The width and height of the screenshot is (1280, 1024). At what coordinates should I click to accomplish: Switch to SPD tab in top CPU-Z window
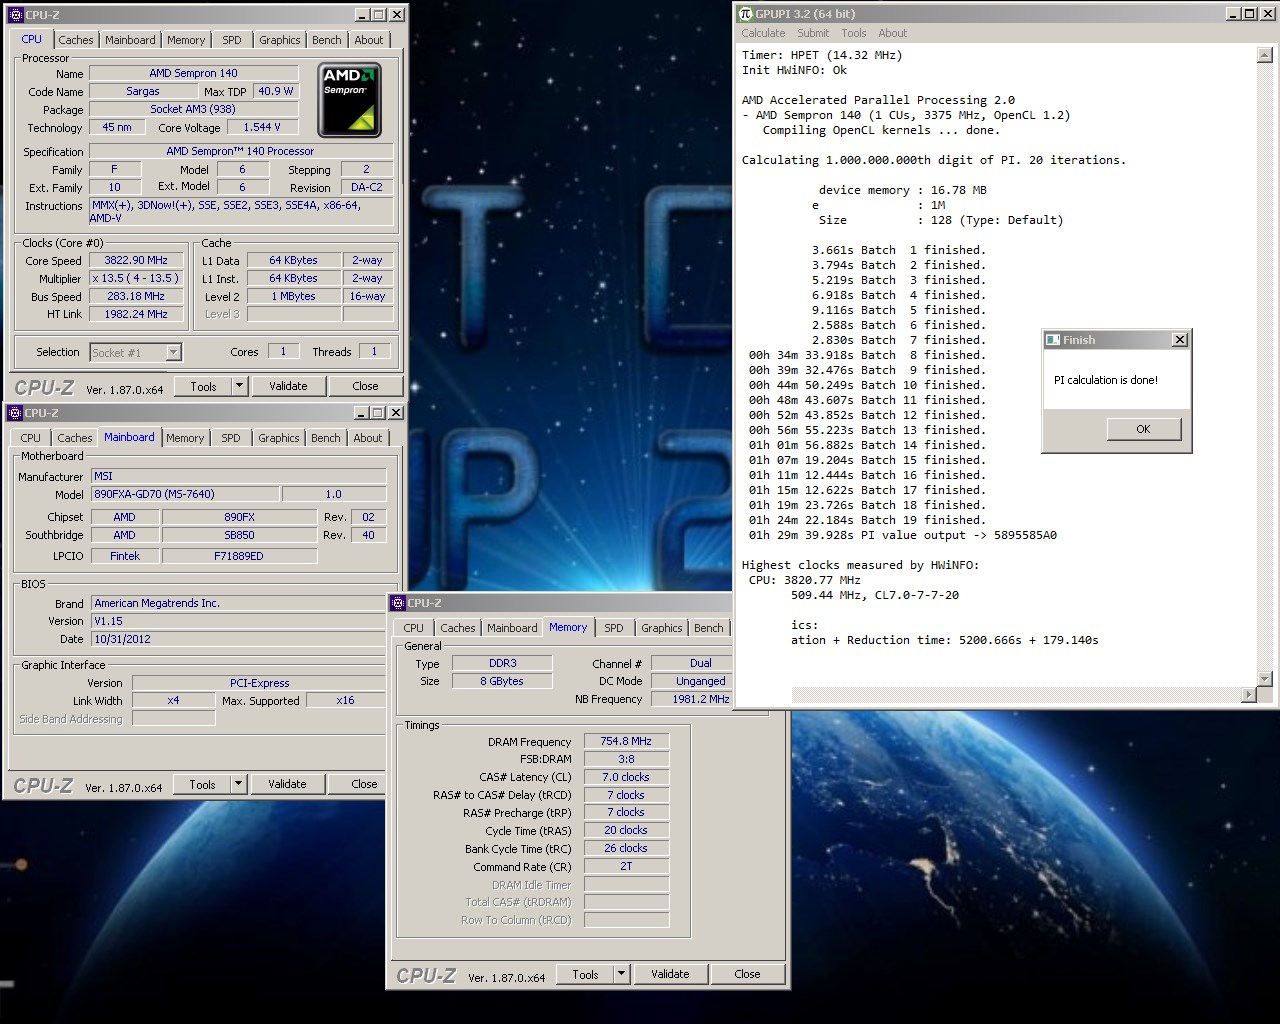(232, 40)
